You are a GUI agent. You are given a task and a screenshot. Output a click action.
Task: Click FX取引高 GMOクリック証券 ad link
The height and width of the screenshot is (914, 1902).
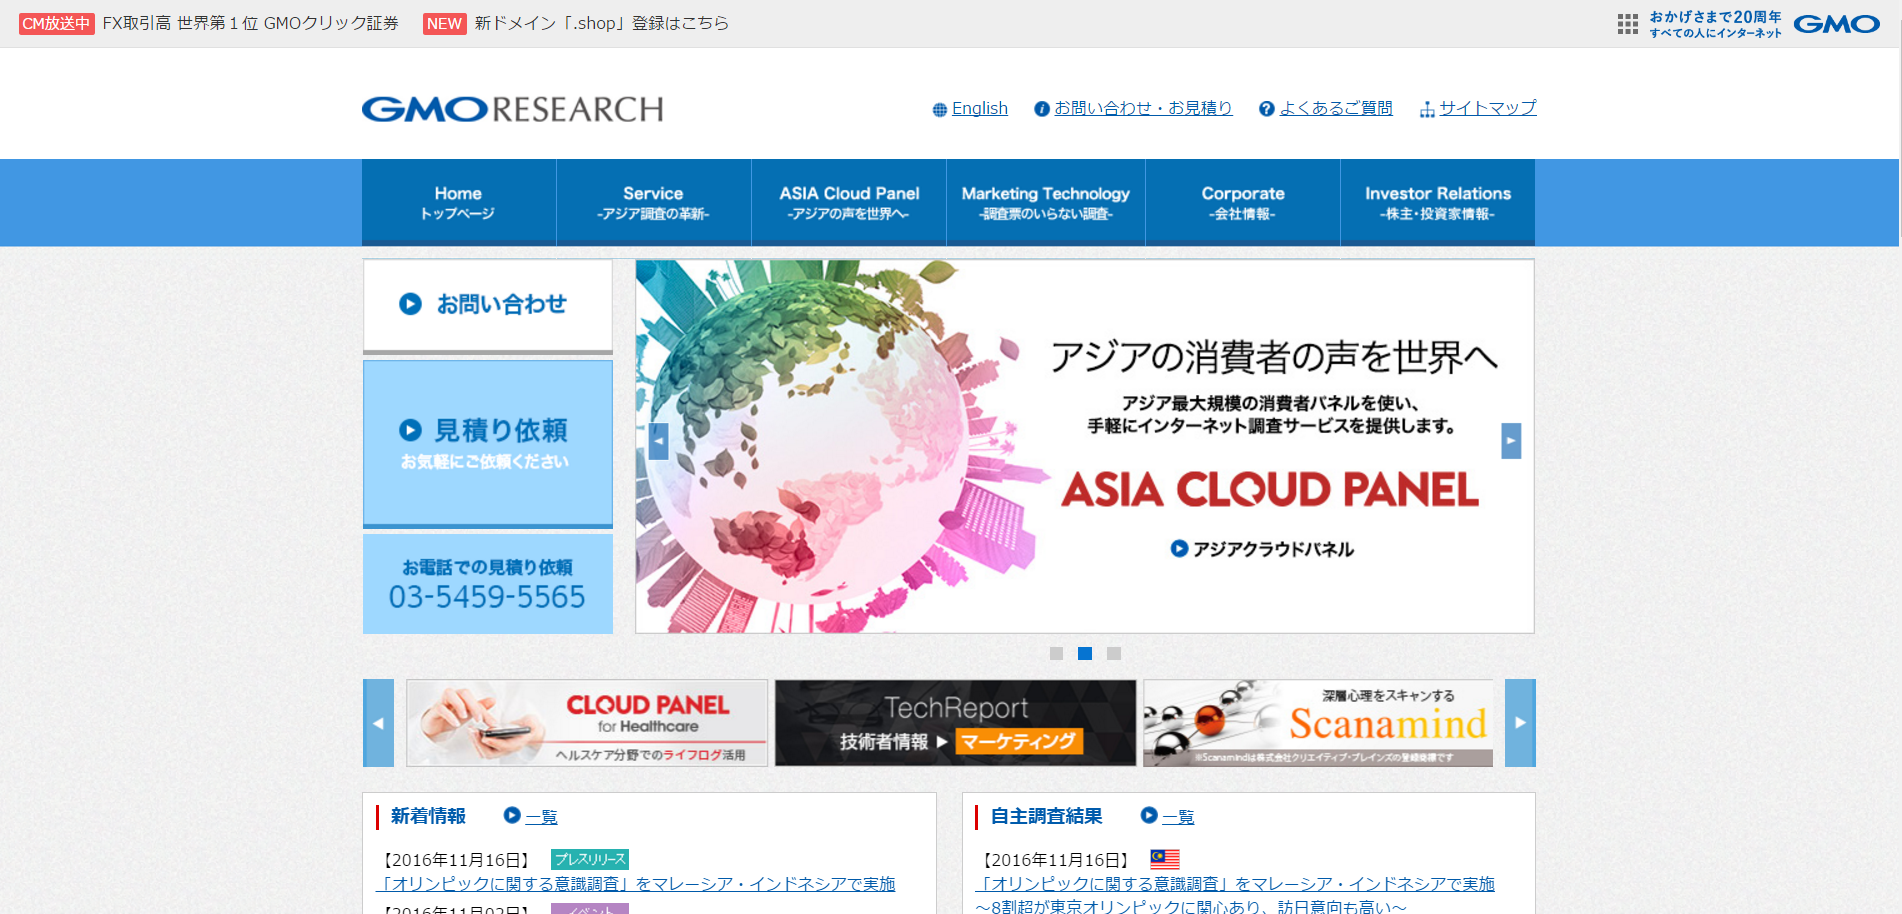251,23
